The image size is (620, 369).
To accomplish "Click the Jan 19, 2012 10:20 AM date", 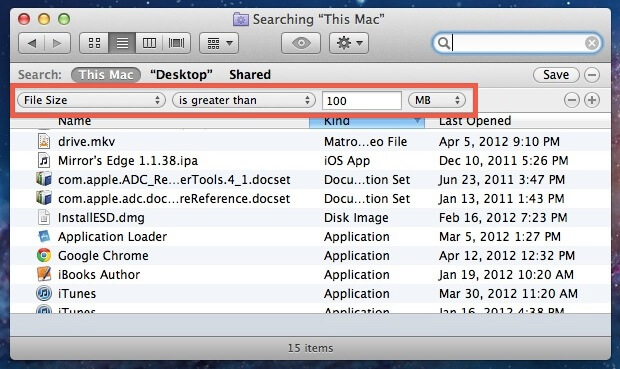I will pyautogui.click(x=506, y=274).
